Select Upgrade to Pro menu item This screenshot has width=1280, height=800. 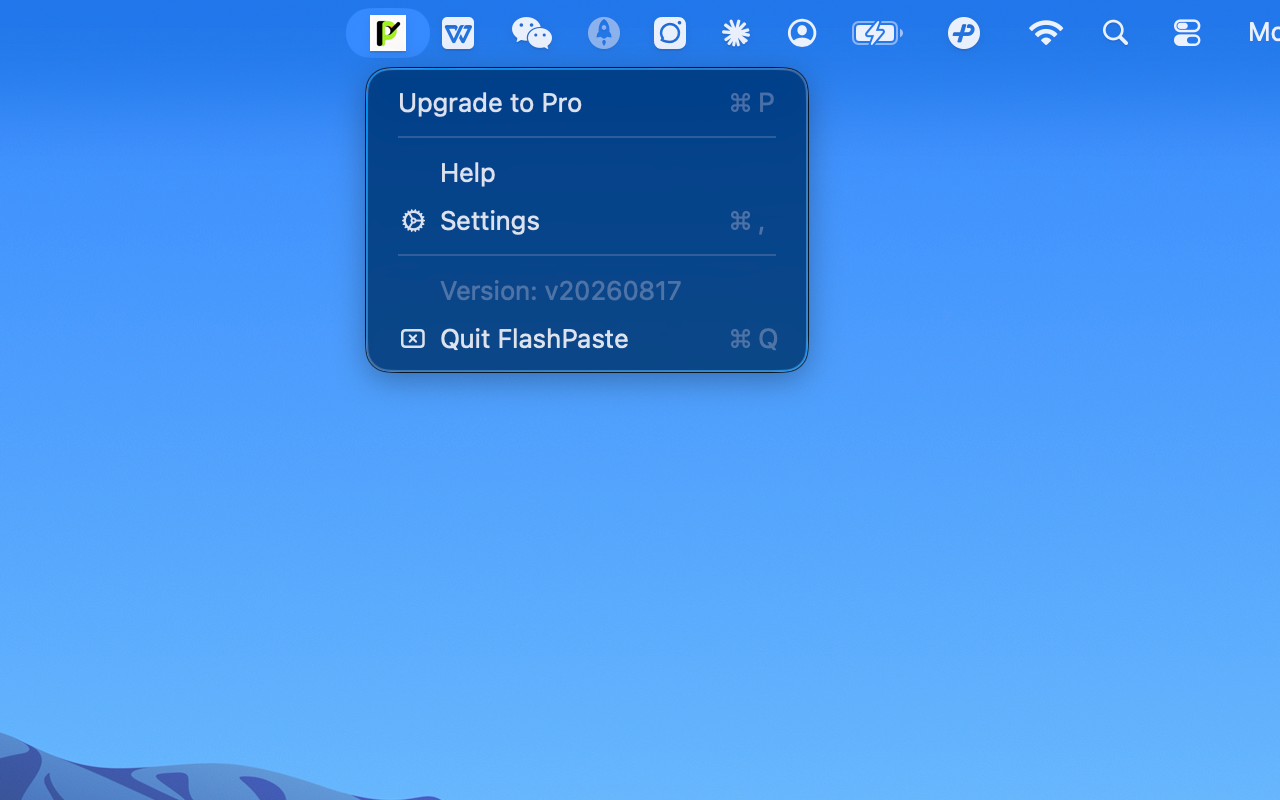pos(587,103)
